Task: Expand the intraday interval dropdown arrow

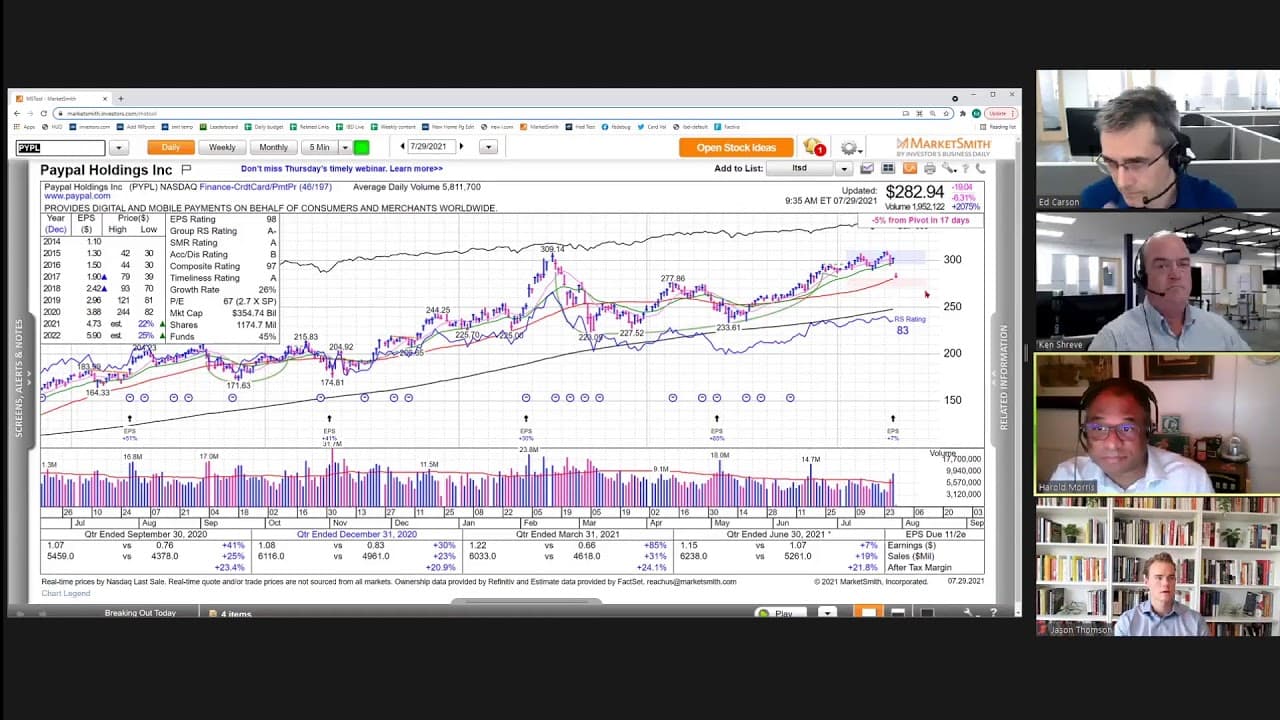Action: click(345, 147)
